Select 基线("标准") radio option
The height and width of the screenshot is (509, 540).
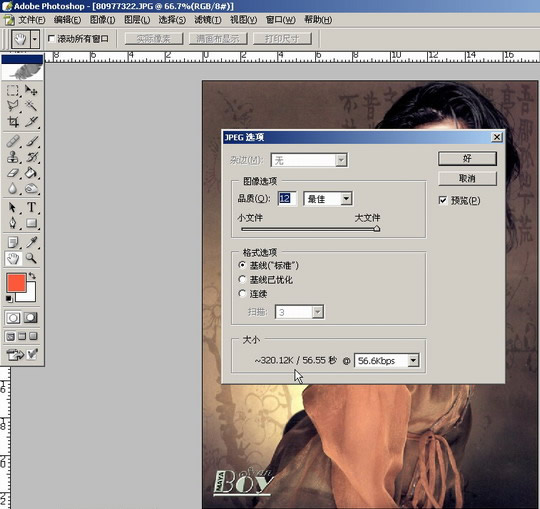click(x=242, y=265)
